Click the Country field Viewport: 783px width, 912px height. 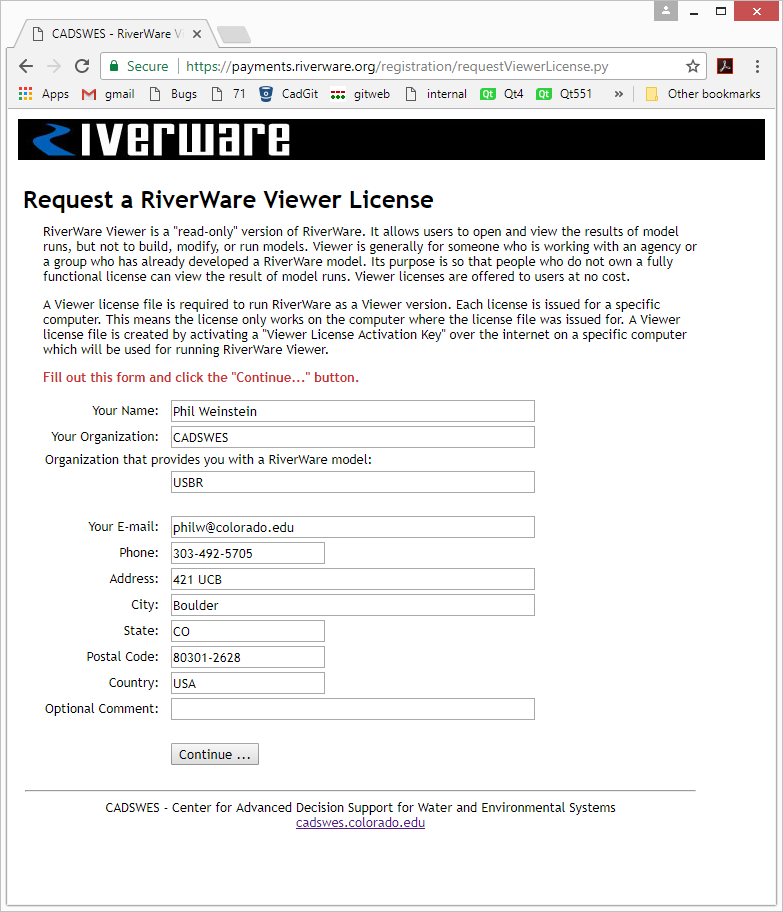pos(248,683)
